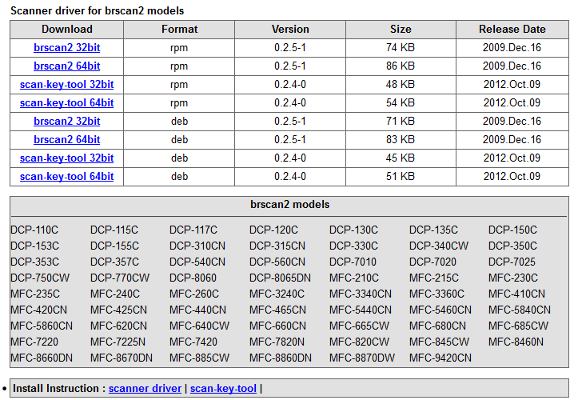Select the 51 KB size cell
578x400 pixels.
(401, 177)
